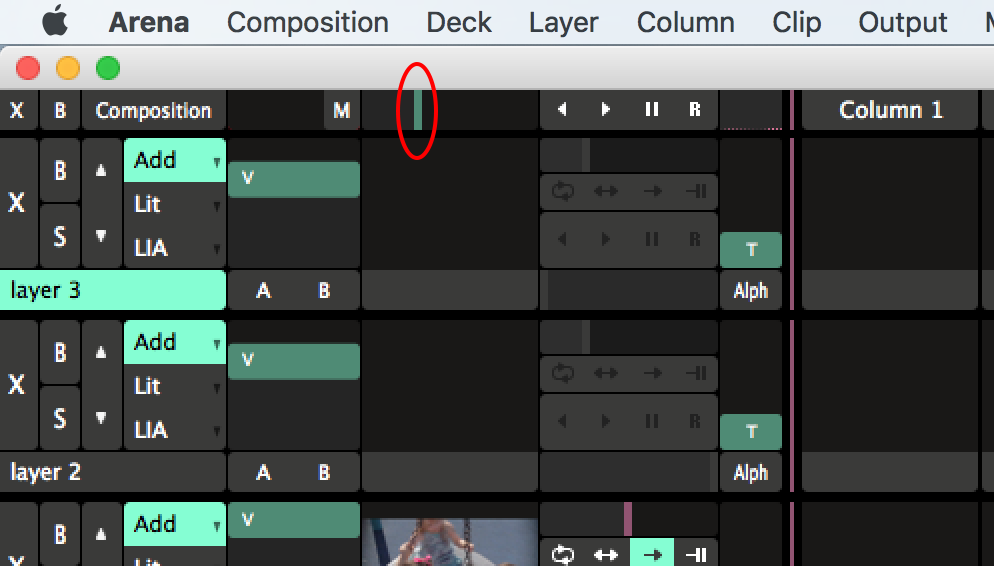The height and width of the screenshot is (566, 994).
Task: Pause composition playback
Action: click(x=651, y=110)
